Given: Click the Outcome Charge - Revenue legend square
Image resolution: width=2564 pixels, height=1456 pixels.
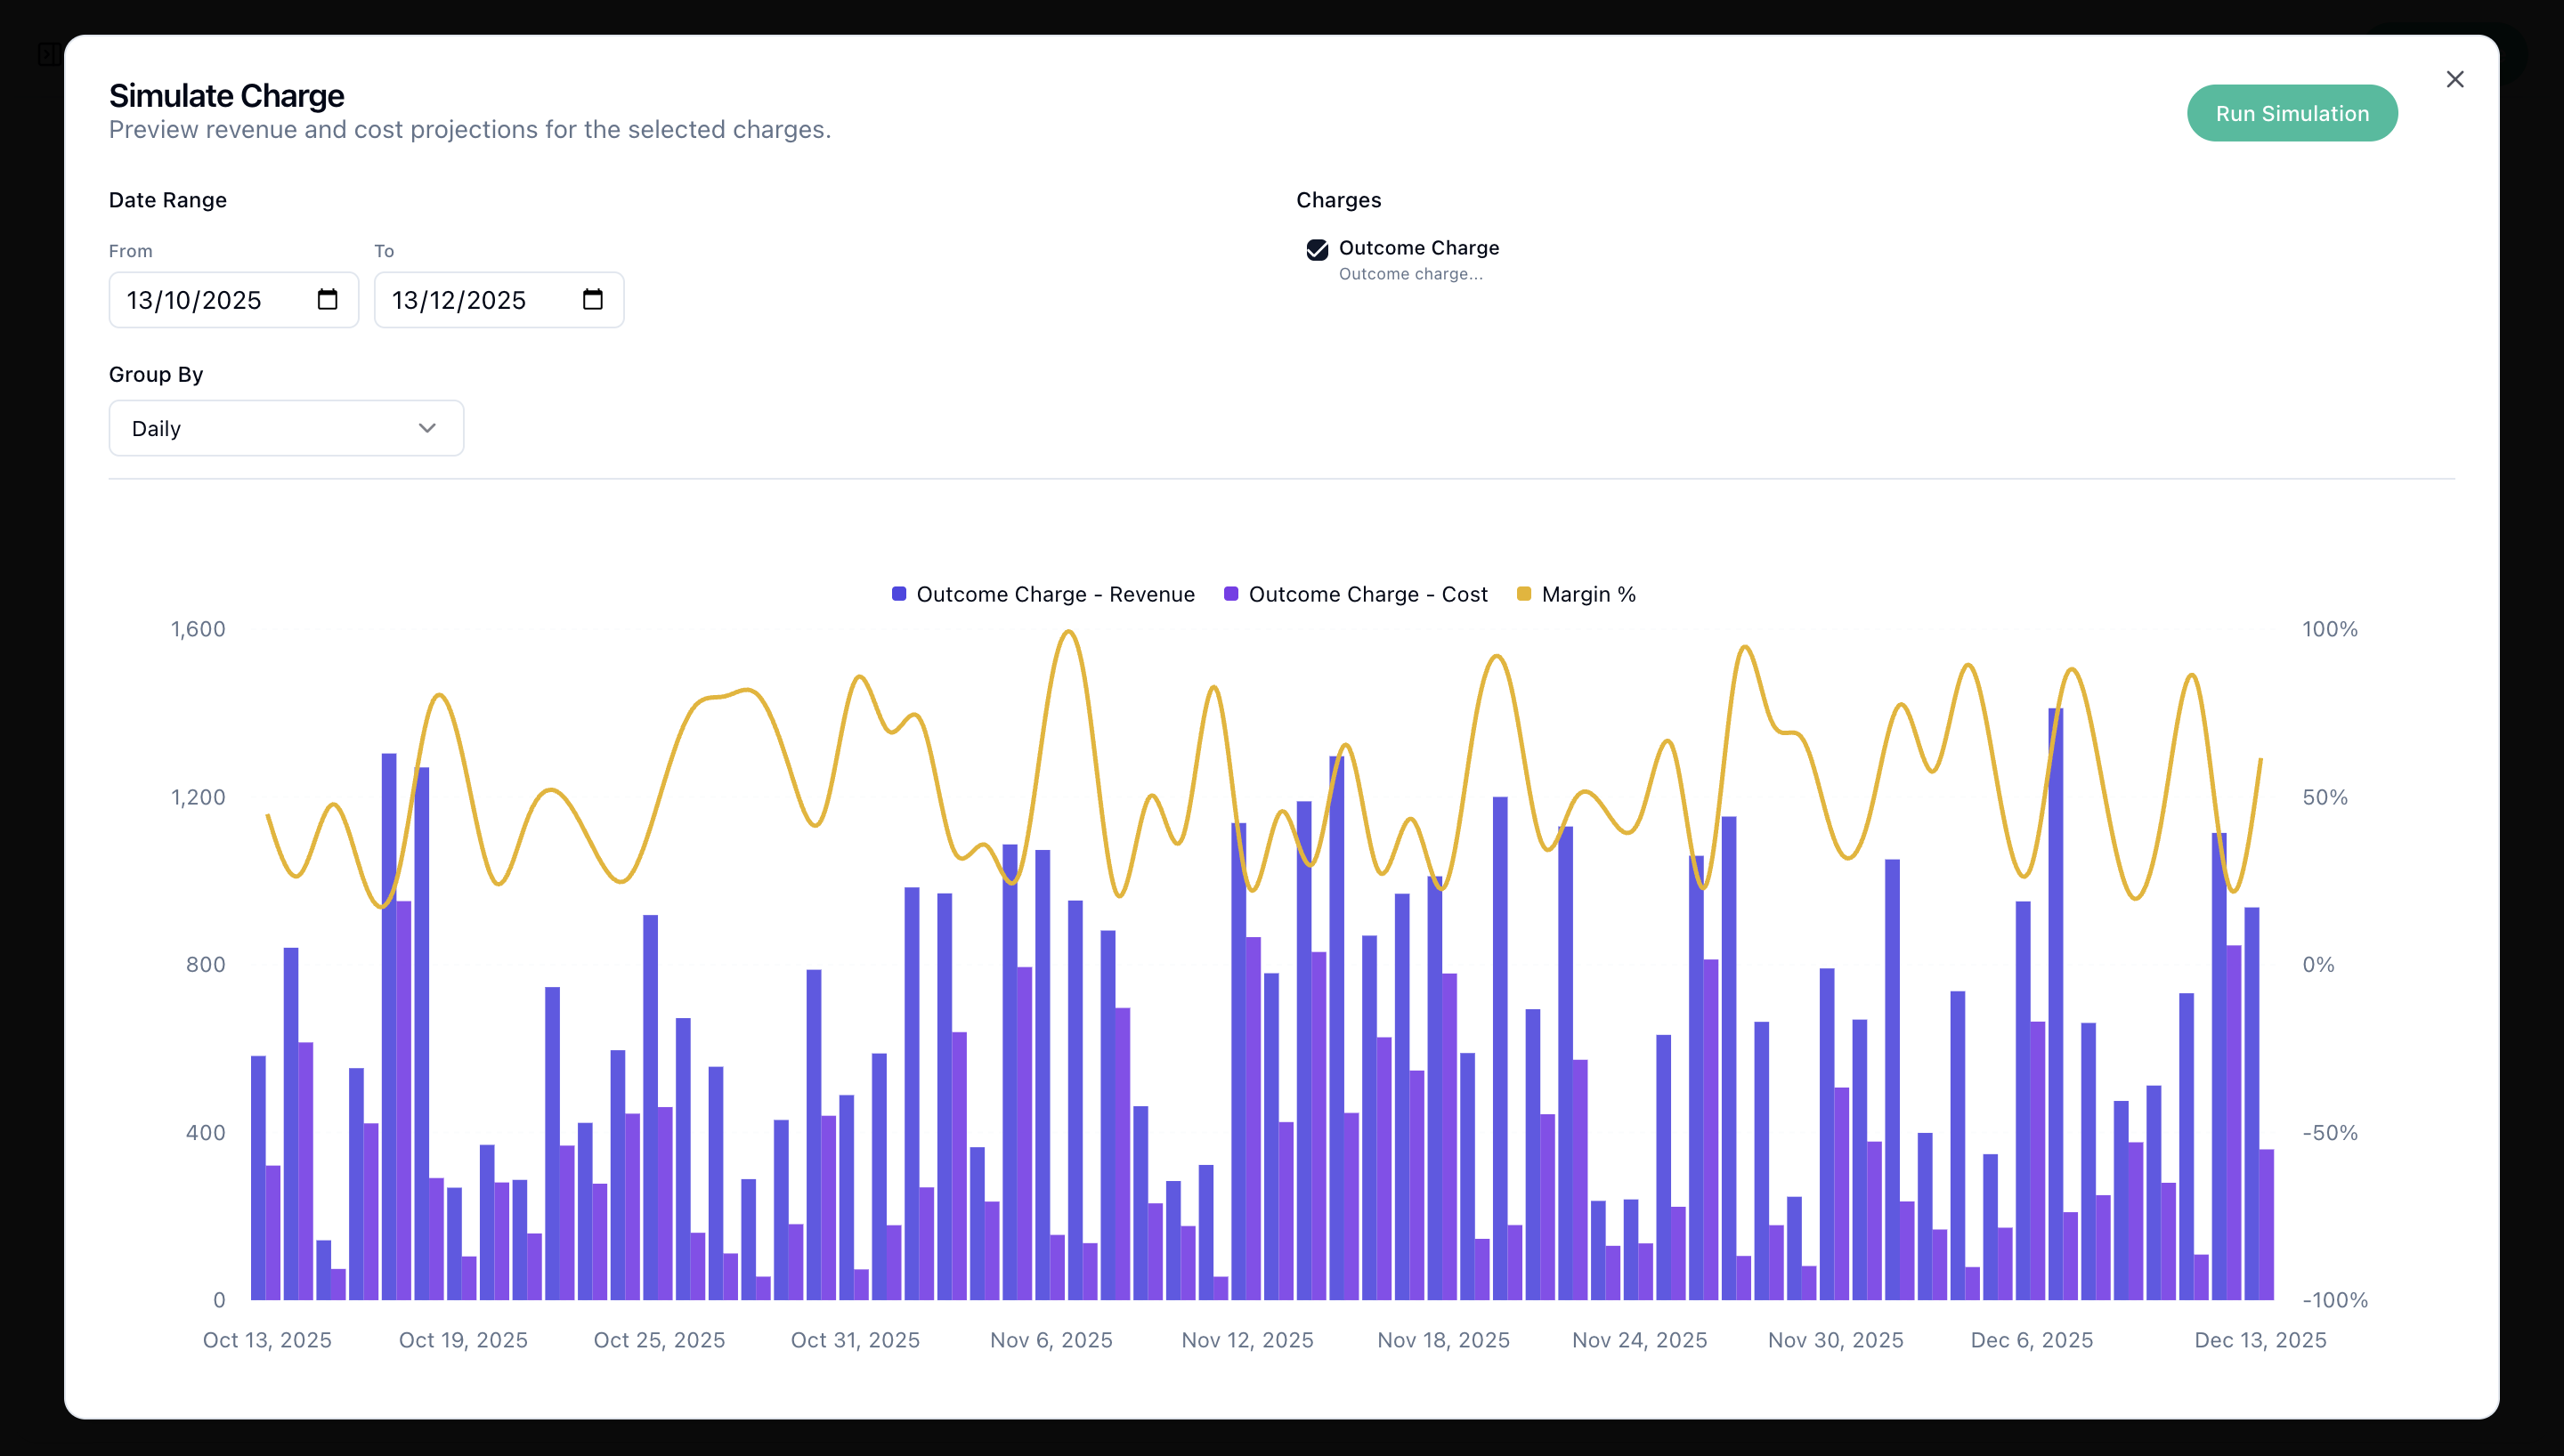Looking at the screenshot, I should tap(897, 593).
